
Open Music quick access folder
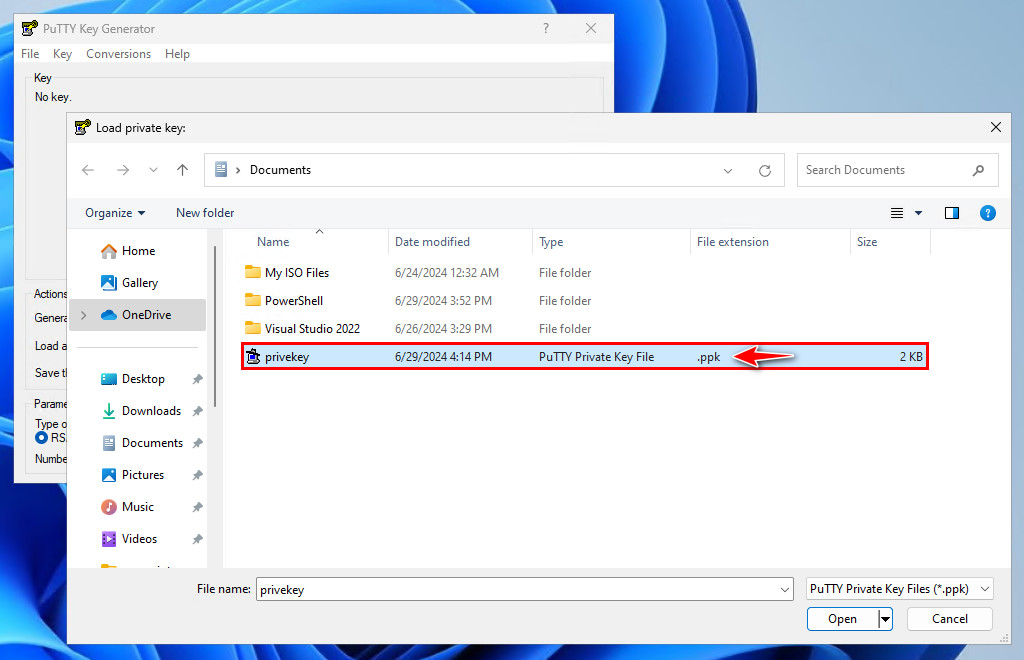(x=137, y=507)
